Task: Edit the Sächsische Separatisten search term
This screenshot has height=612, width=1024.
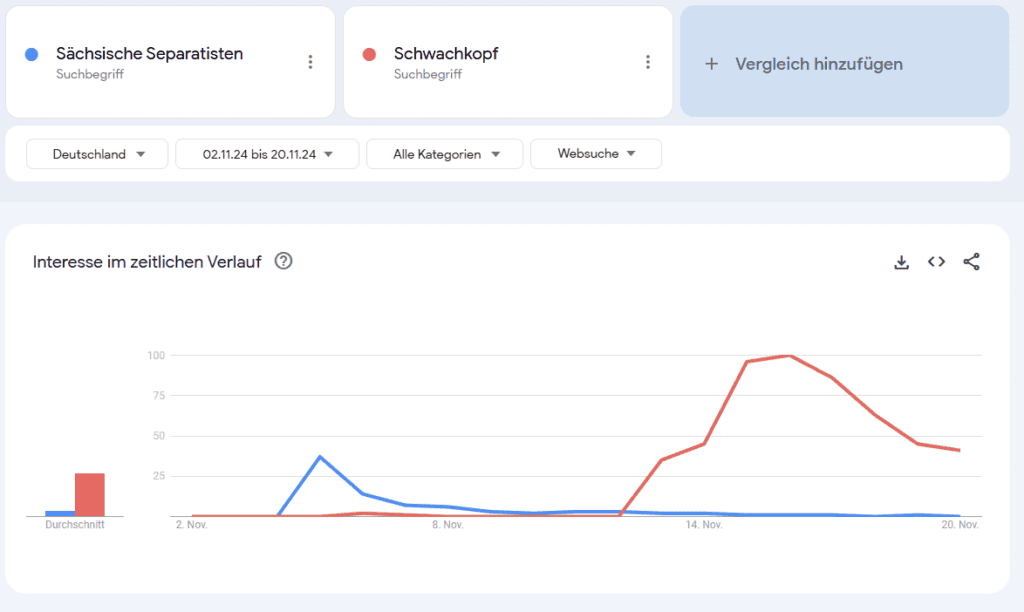Action: tap(149, 54)
